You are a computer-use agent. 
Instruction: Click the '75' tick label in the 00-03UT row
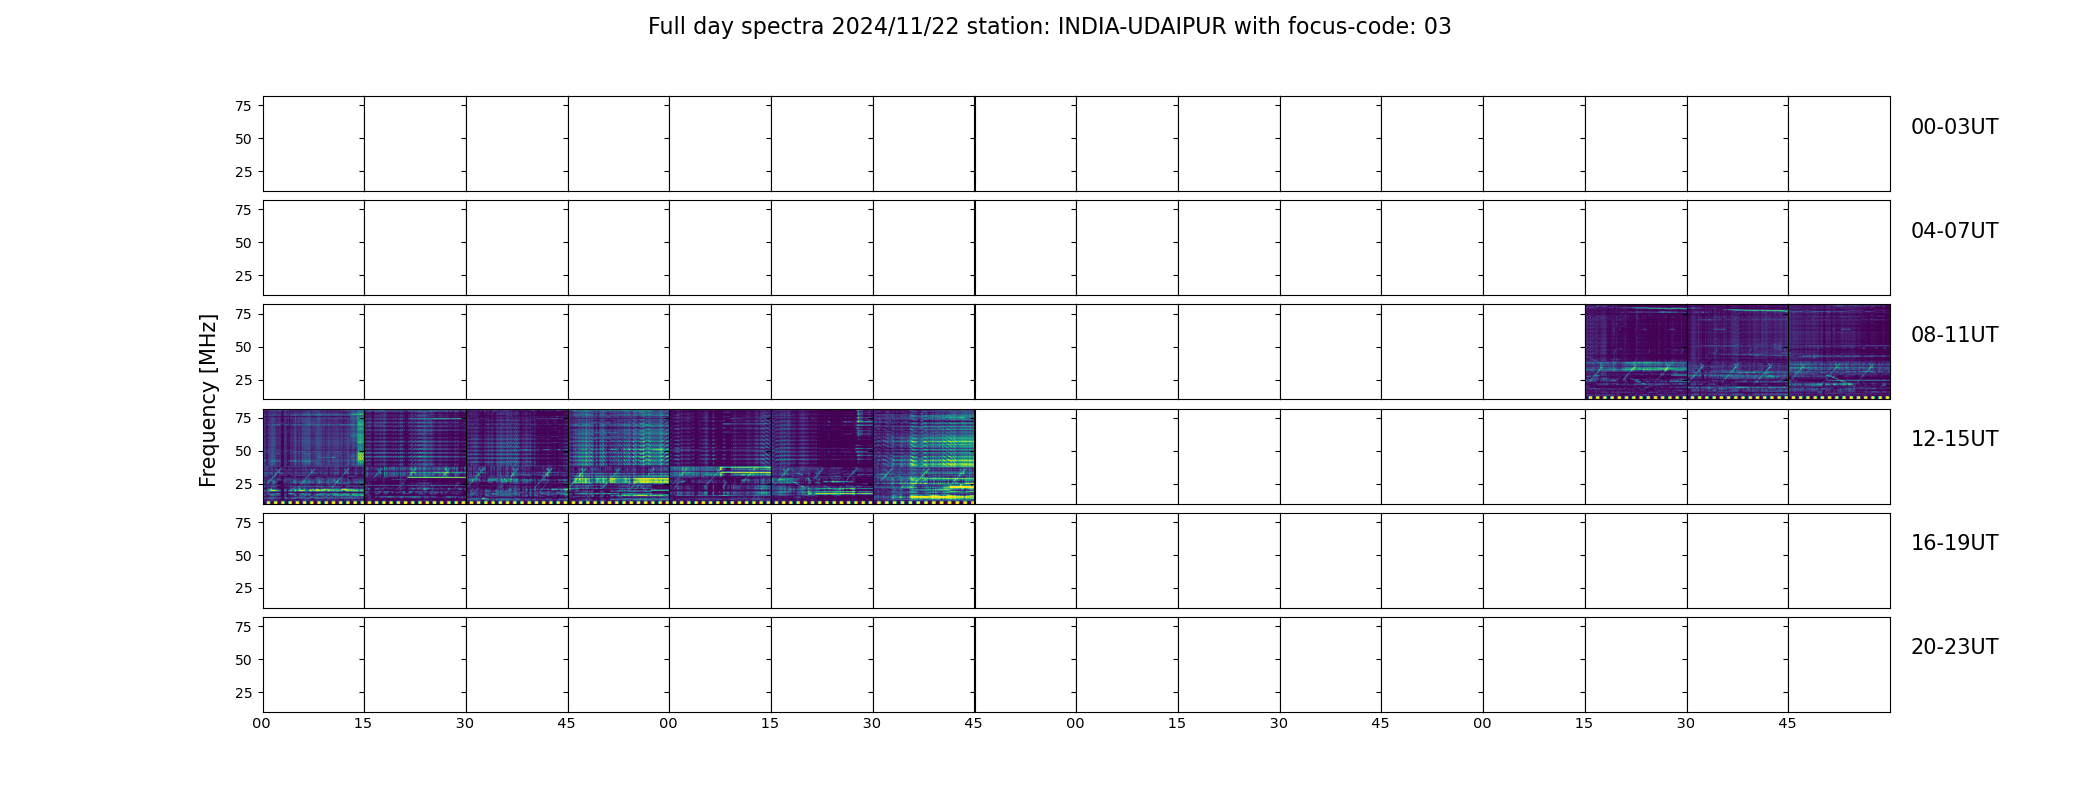point(243,106)
